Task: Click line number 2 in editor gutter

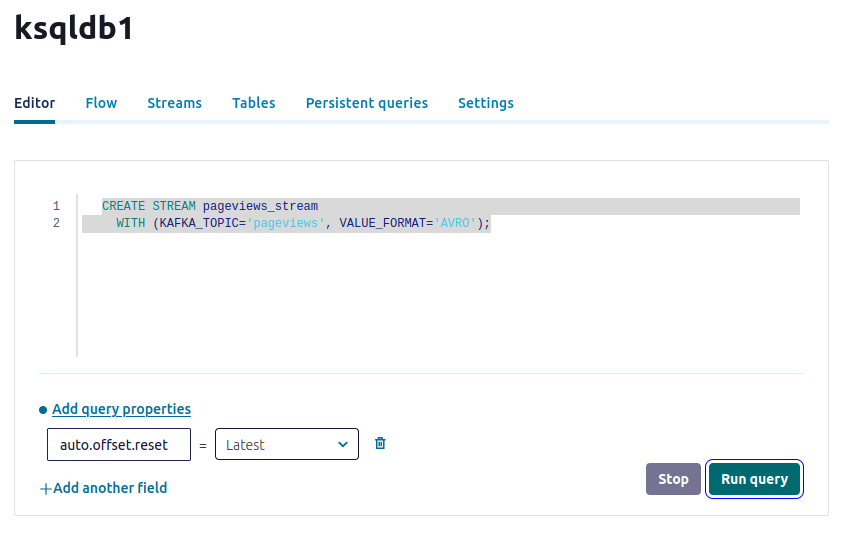Action: [56, 223]
